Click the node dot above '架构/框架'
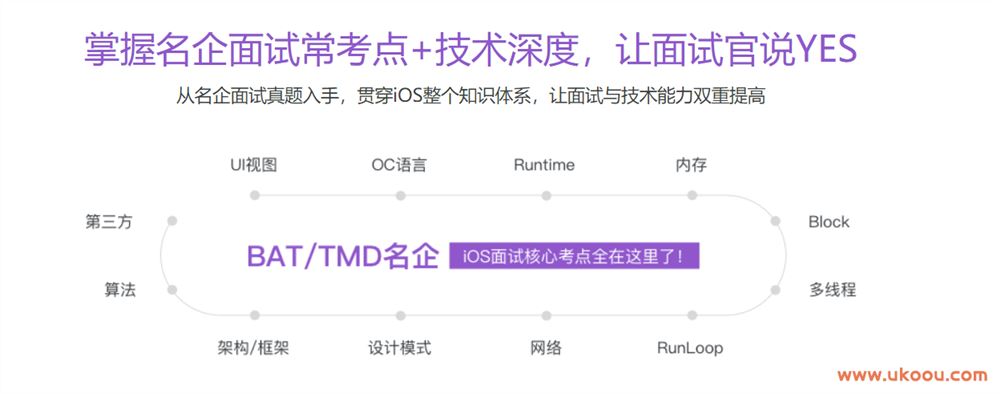The image size is (1000, 394). tap(254, 315)
